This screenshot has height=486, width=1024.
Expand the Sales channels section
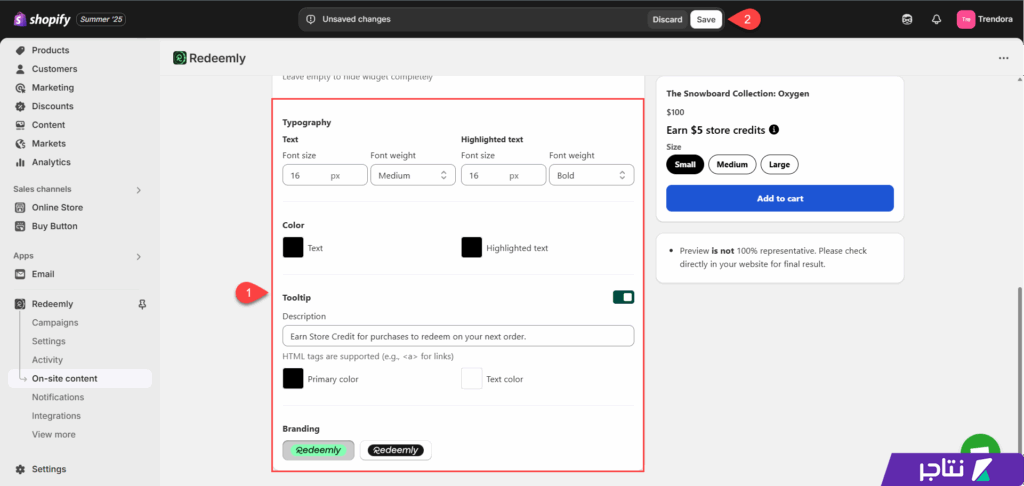pos(138,190)
